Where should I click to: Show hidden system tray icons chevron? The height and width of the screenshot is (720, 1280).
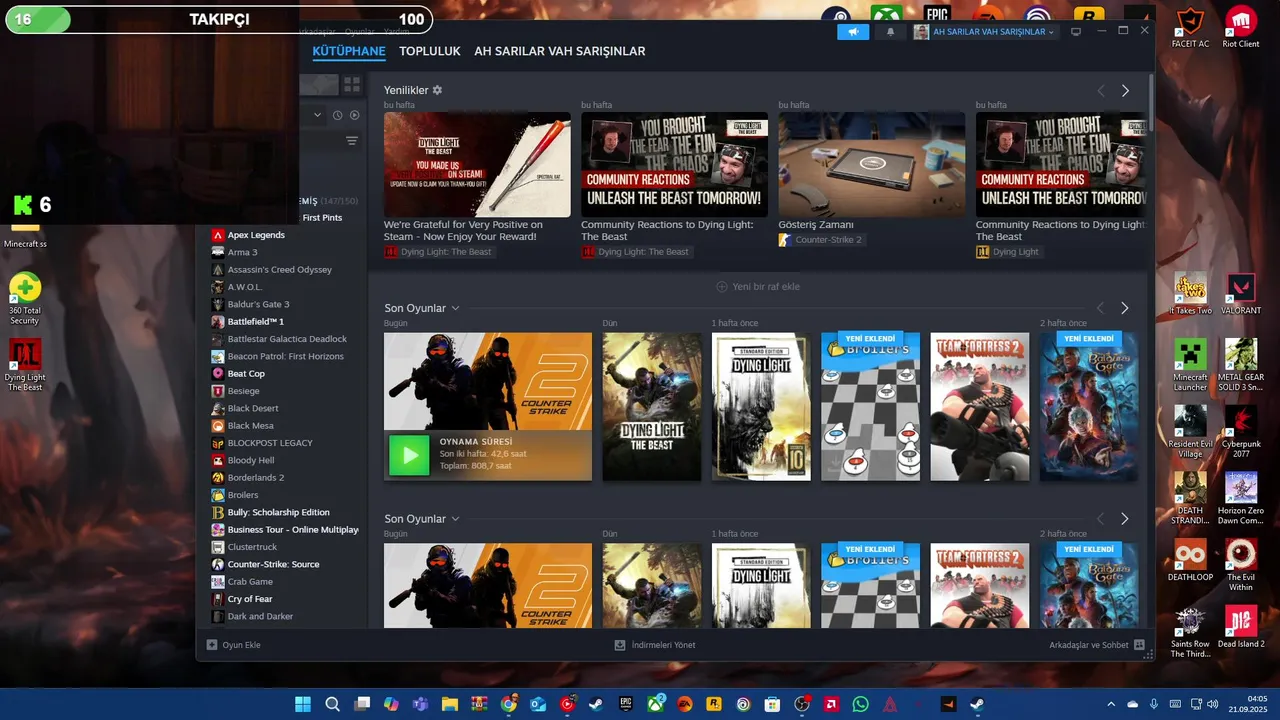[x=1111, y=704]
